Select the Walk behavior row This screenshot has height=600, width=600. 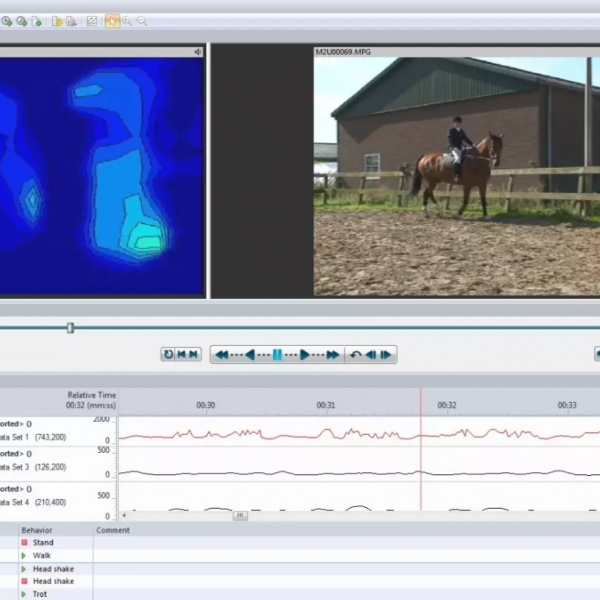tap(42, 555)
